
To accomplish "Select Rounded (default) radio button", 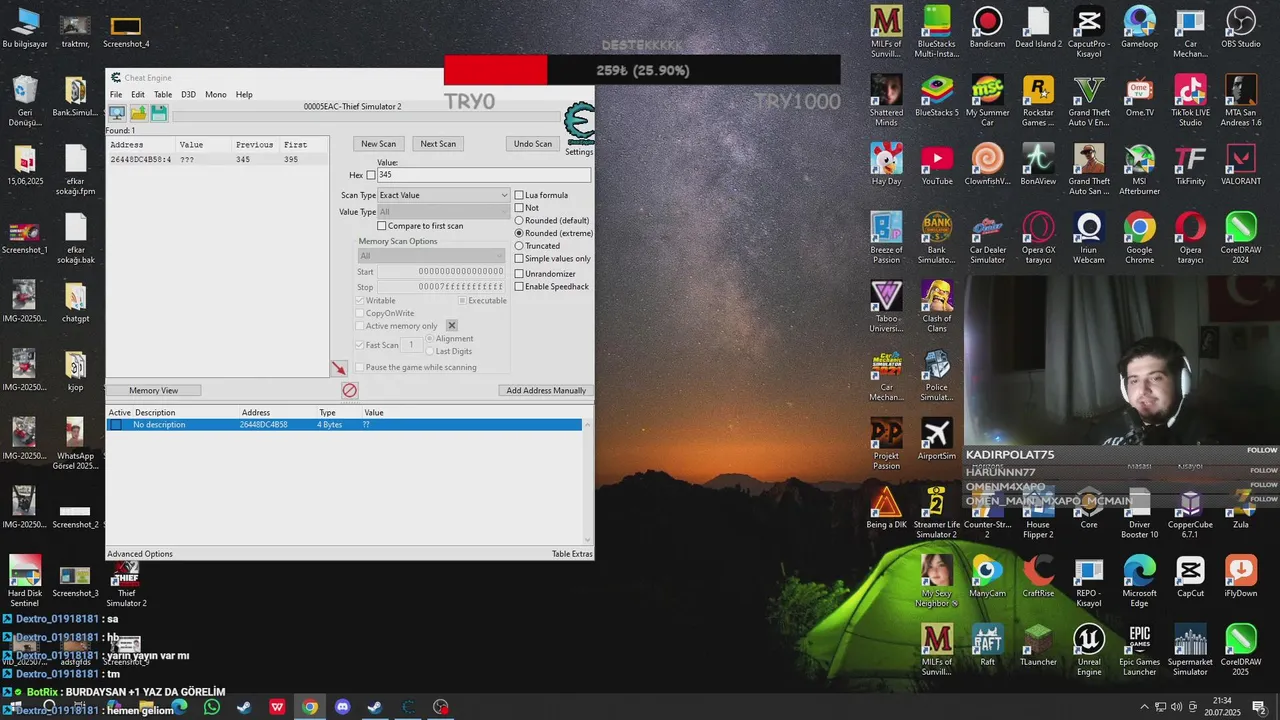I will [x=519, y=220].
